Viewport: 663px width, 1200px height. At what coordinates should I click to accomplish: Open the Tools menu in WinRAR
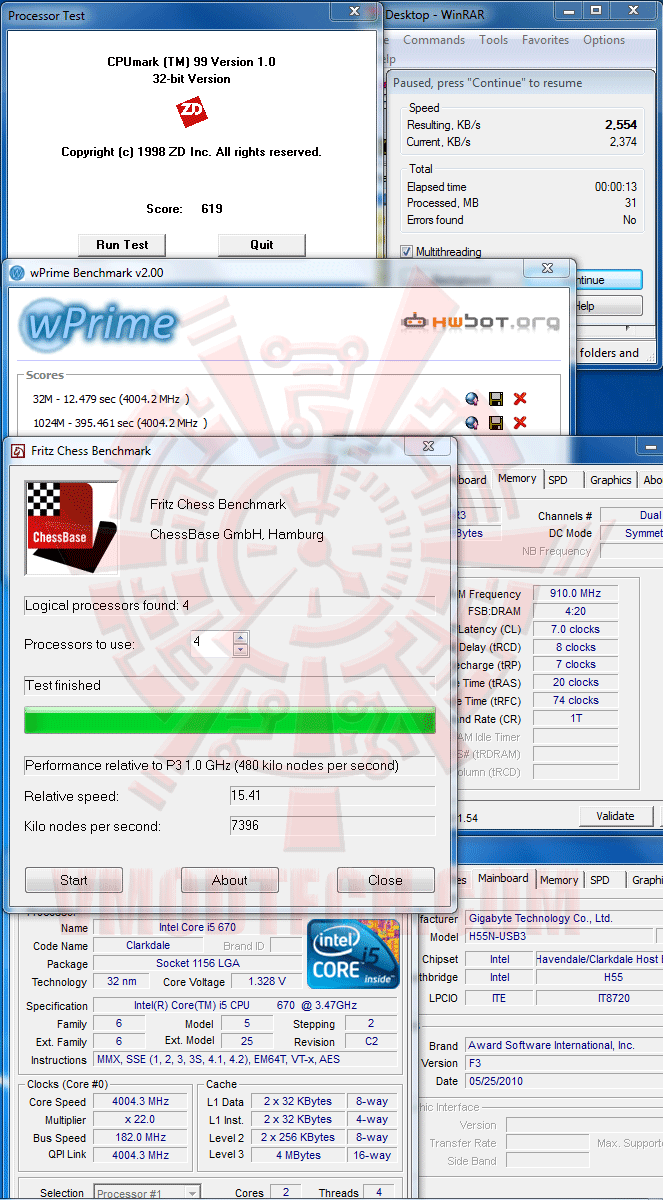(493, 40)
